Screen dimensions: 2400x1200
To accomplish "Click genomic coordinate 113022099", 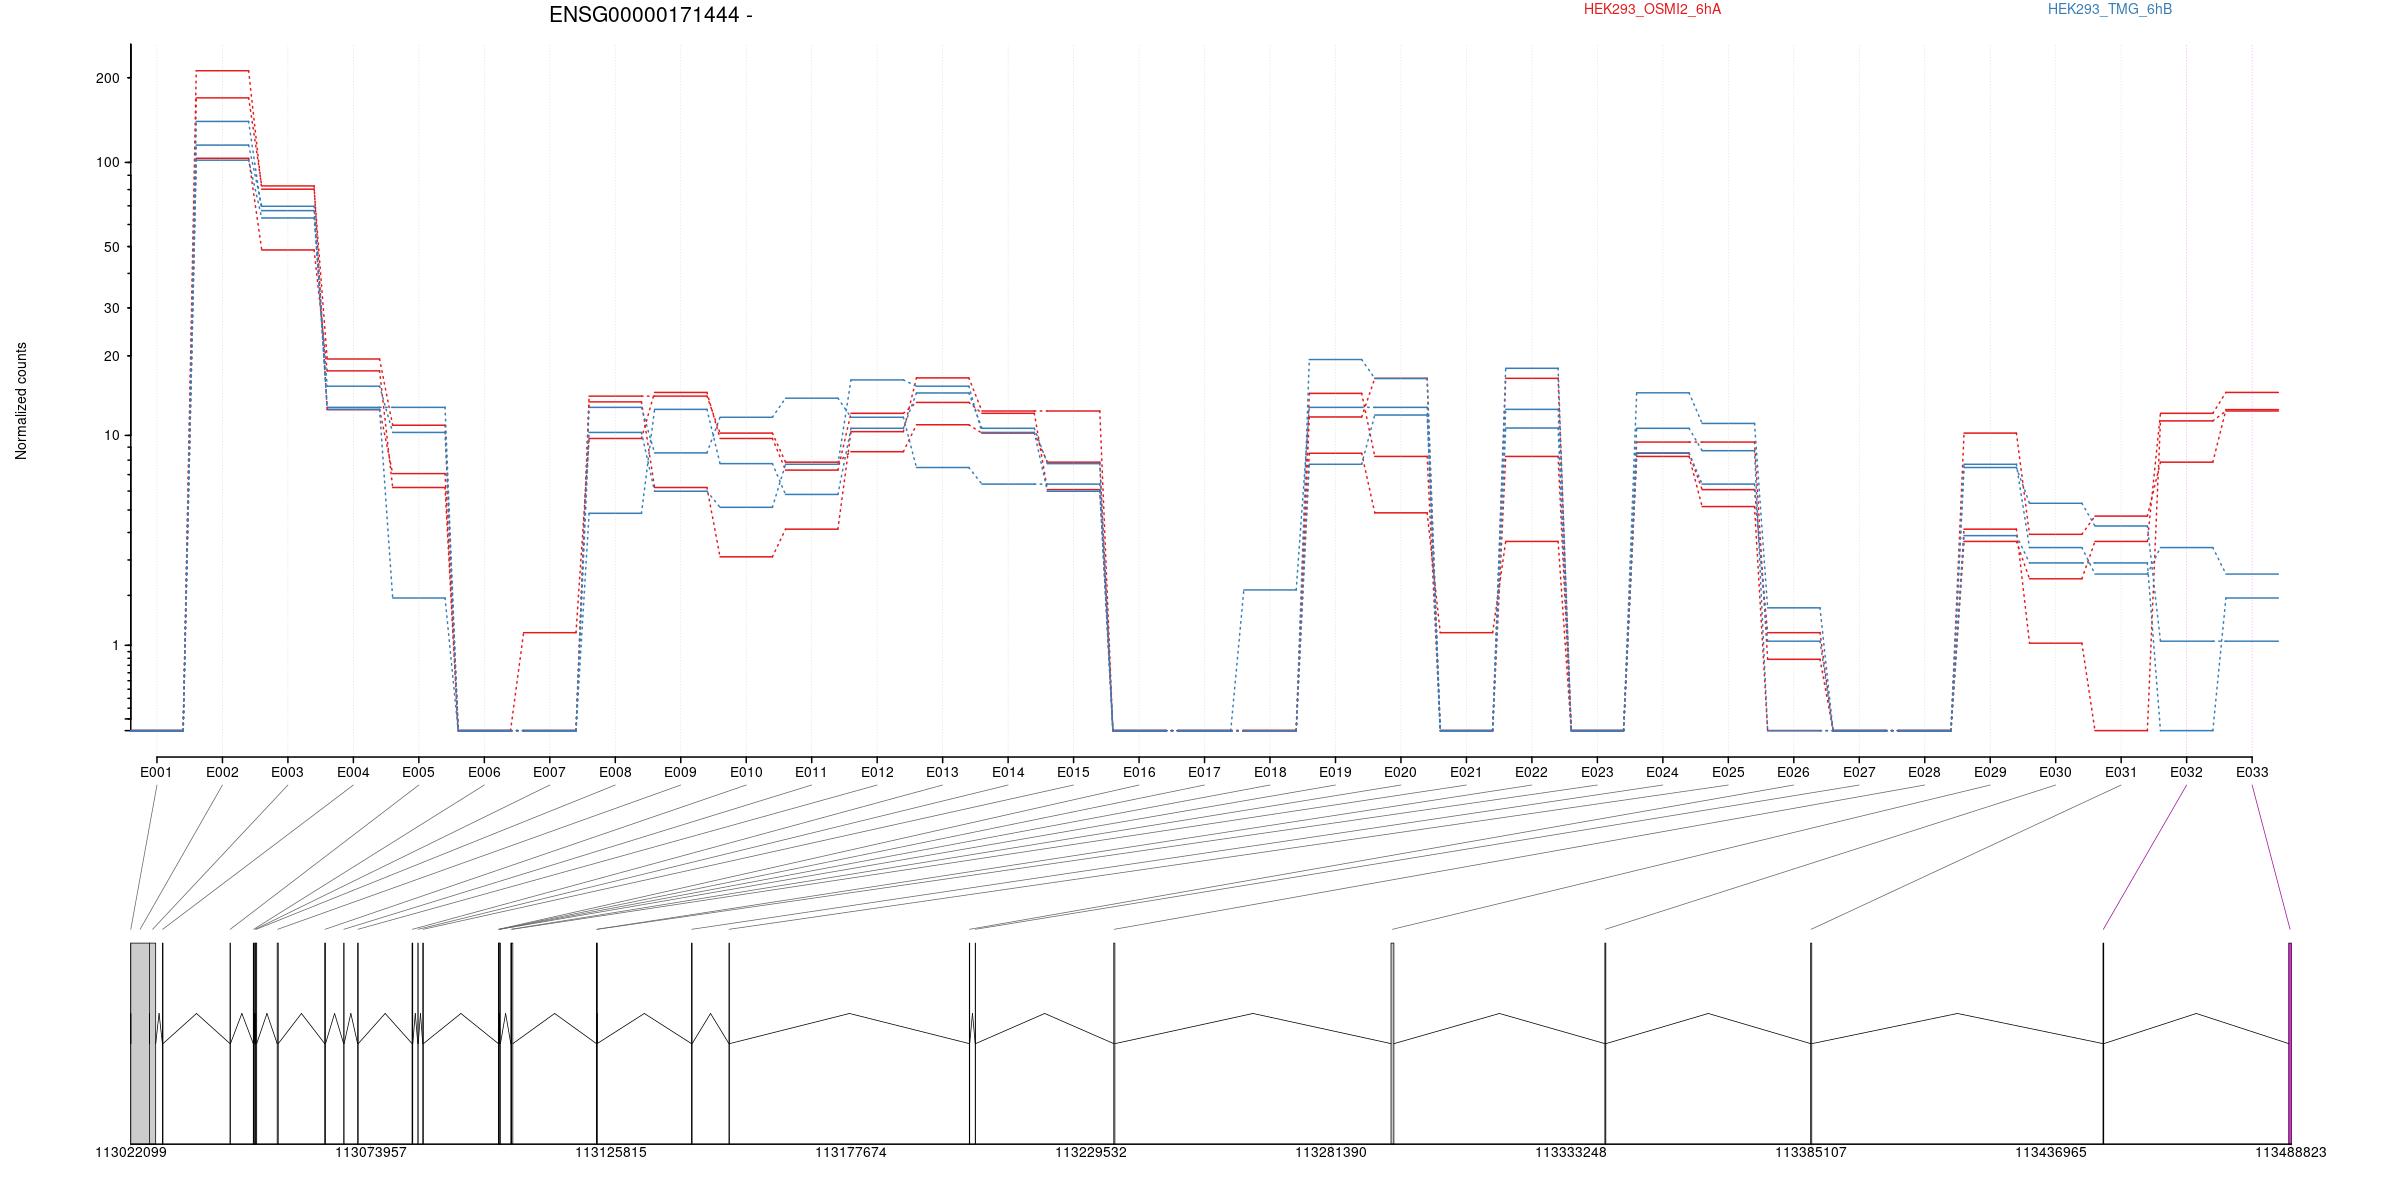I will pyautogui.click(x=131, y=1152).
